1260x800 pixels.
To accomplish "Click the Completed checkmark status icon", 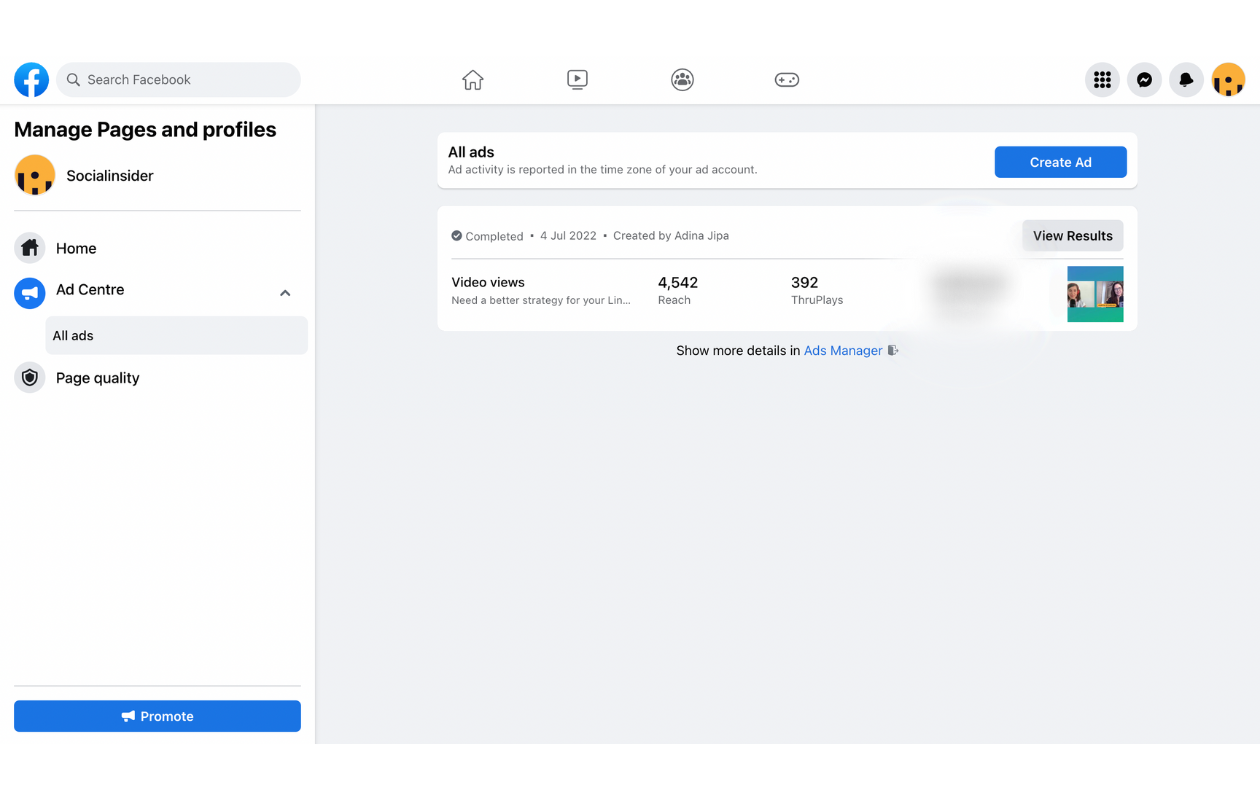I will tap(457, 236).
